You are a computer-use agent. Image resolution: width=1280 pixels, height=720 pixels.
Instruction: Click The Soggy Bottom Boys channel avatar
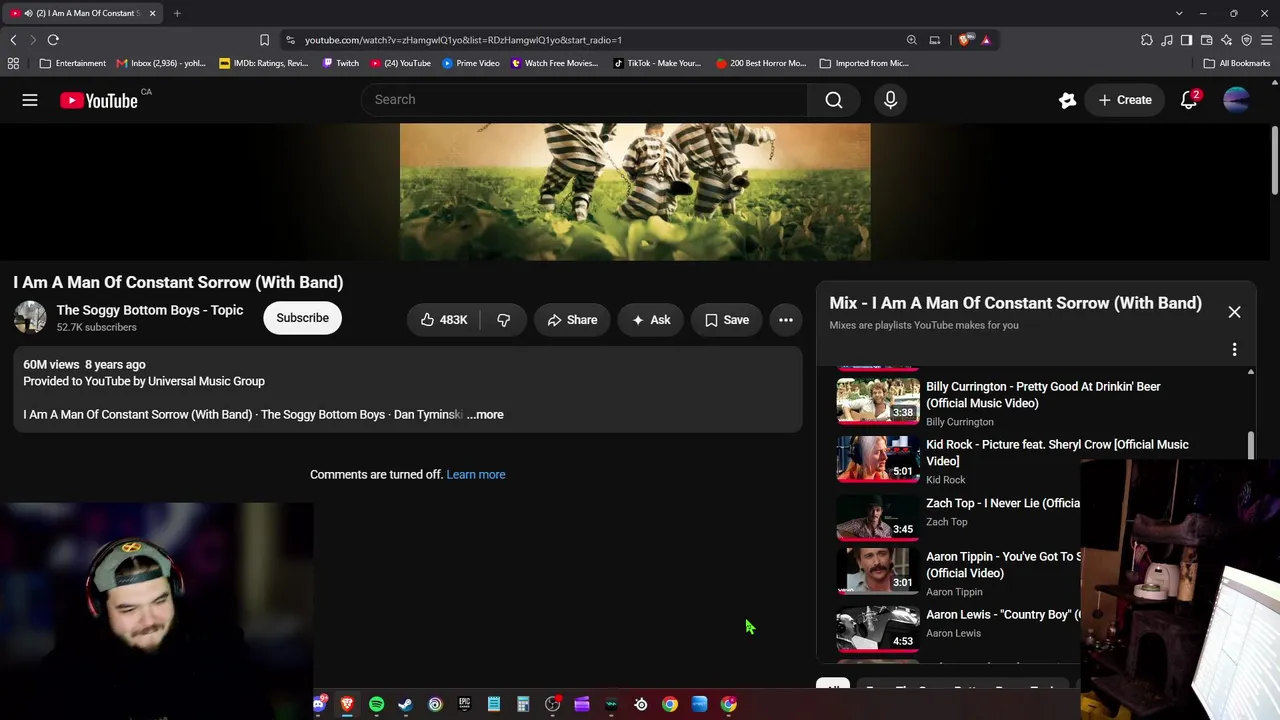[x=30, y=318]
